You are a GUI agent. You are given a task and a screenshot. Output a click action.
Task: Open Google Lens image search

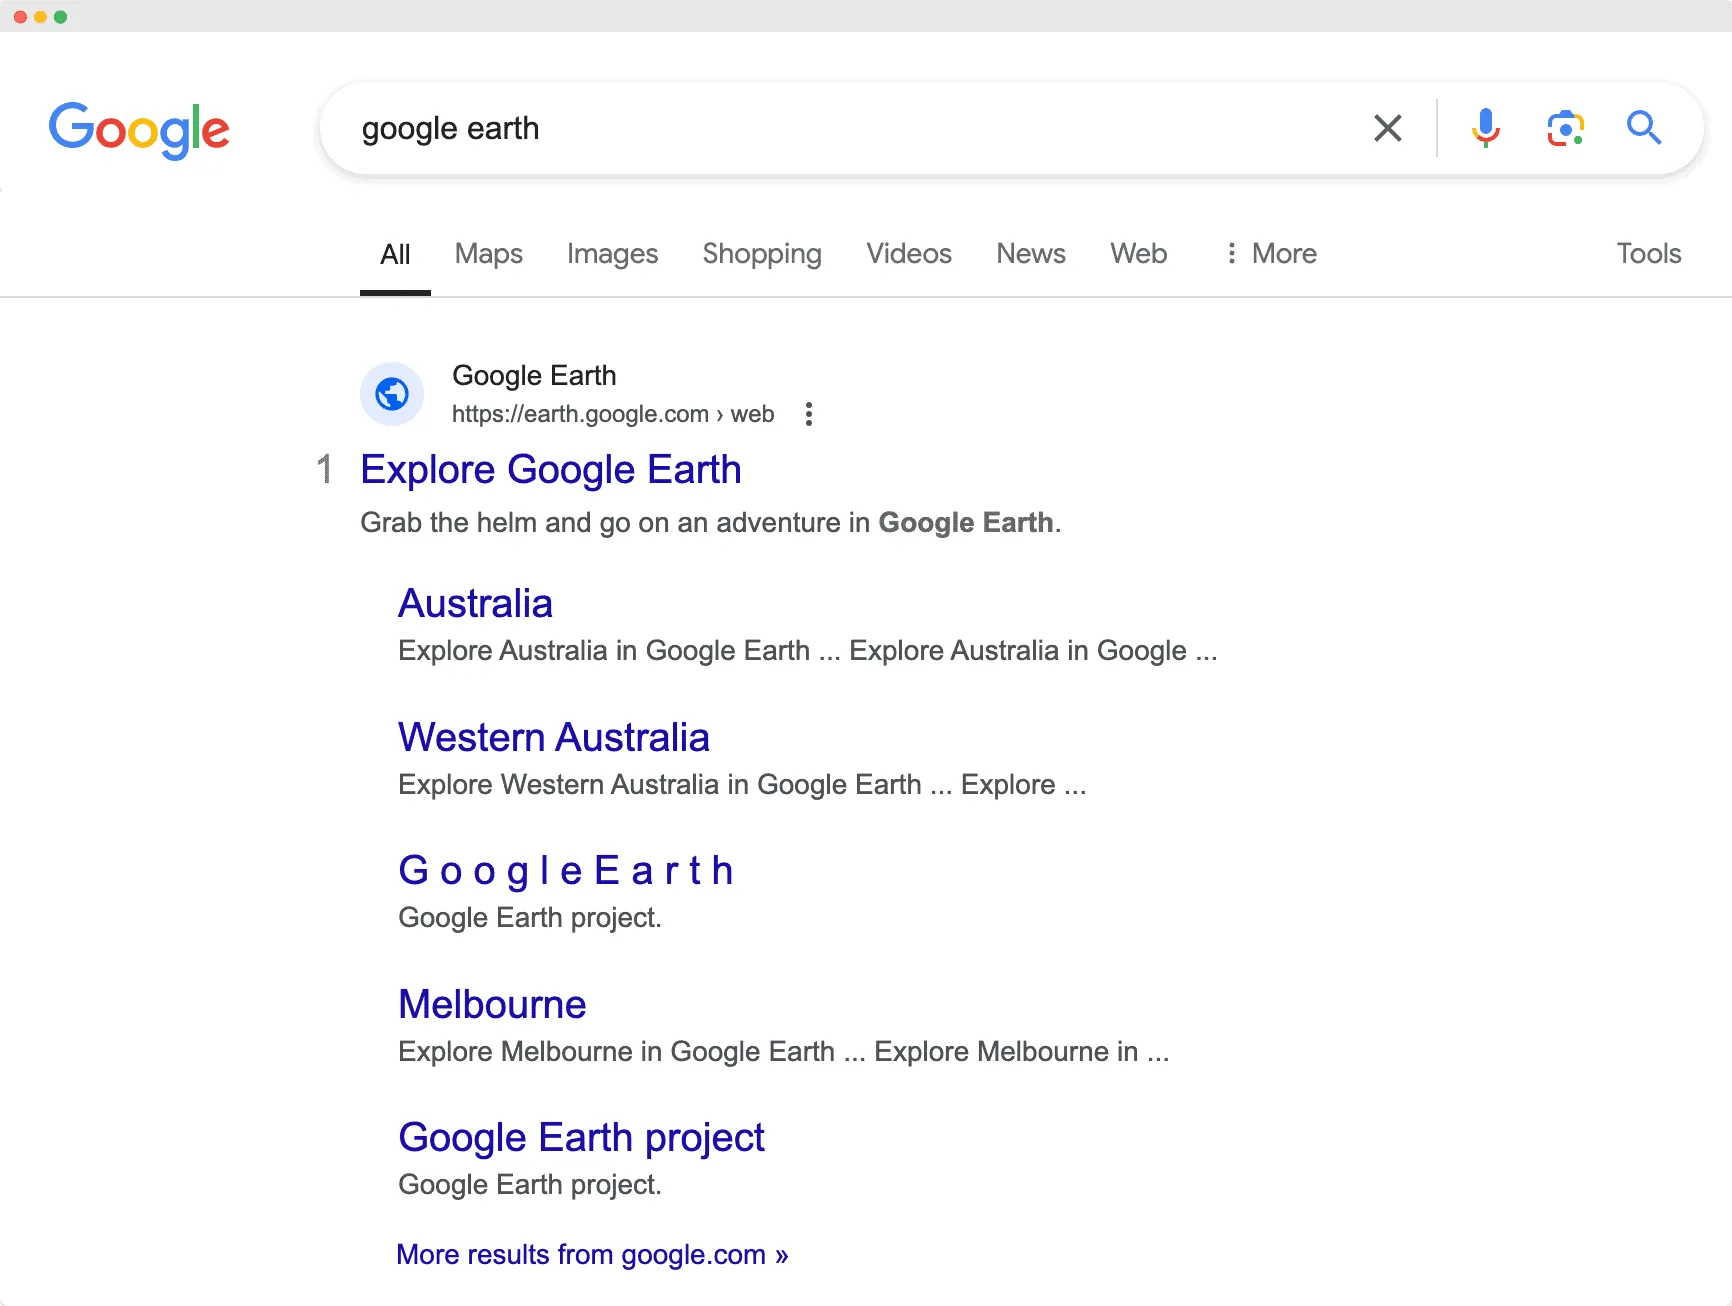point(1566,128)
